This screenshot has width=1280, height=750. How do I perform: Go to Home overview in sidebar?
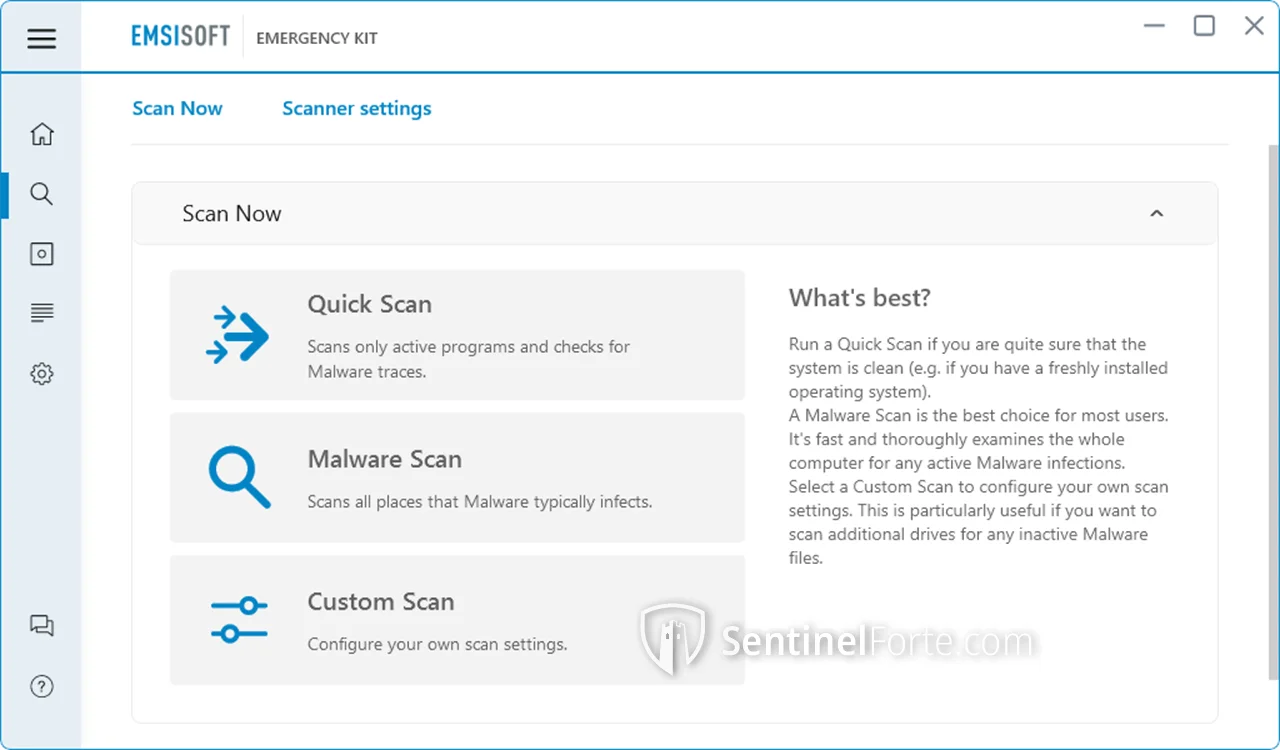point(41,134)
